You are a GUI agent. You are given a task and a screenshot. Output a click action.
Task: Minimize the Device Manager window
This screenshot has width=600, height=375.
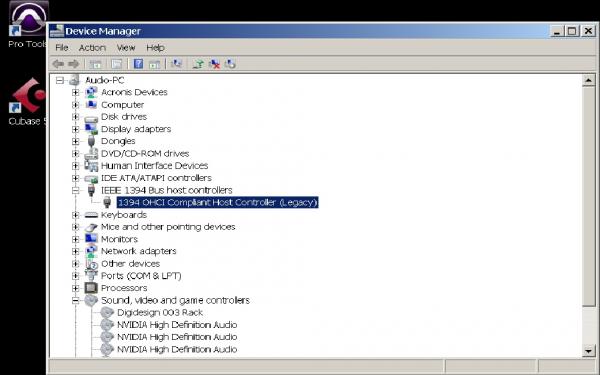(558, 31)
